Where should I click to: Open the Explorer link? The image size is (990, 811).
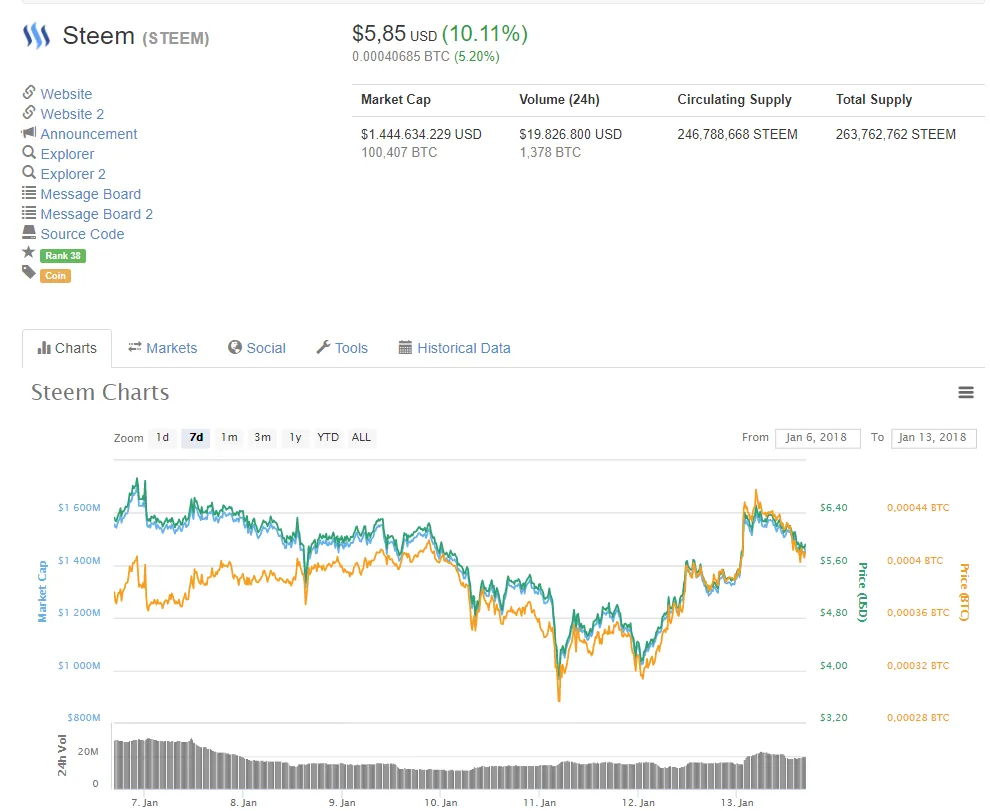click(67, 154)
